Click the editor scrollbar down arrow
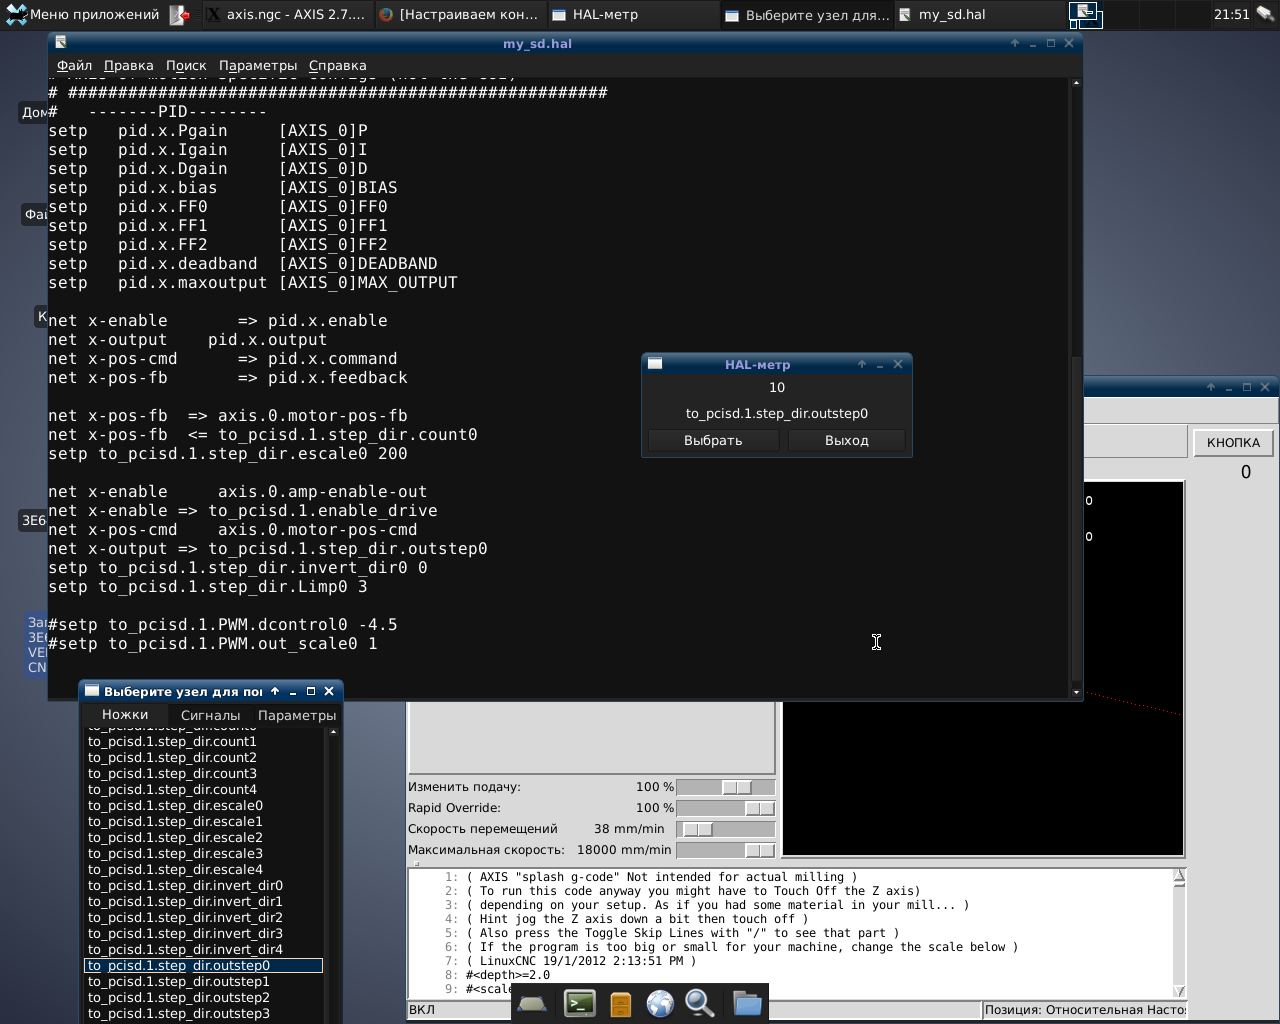Screen dimensions: 1280x1024 pyautogui.click(x=1076, y=692)
